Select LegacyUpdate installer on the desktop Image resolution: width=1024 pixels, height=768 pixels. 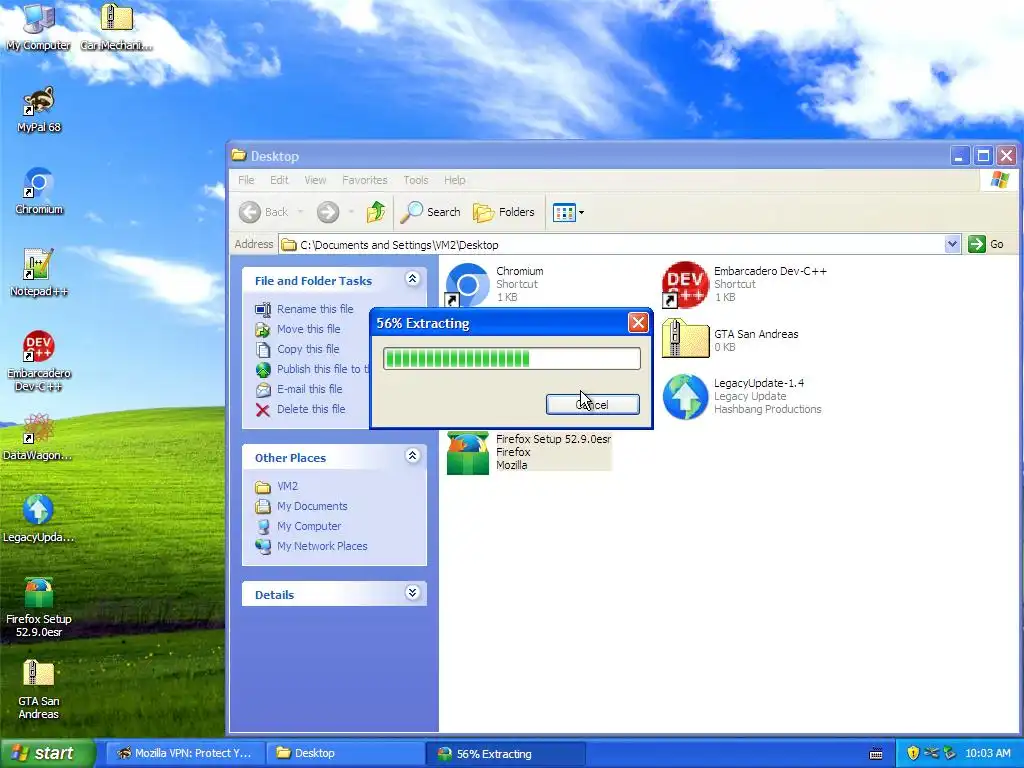38,519
